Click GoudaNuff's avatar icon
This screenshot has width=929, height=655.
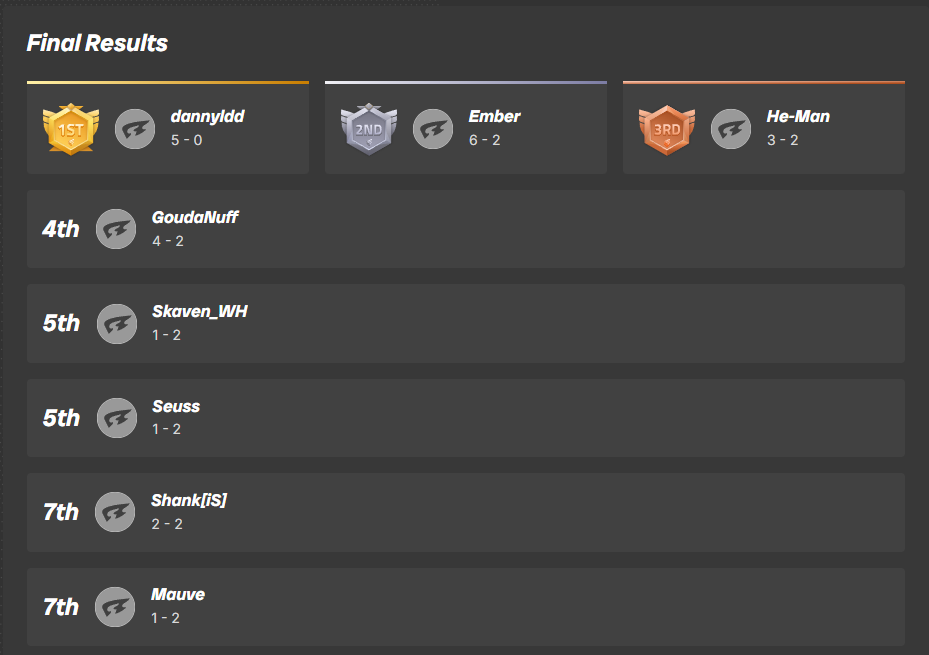click(116, 229)
